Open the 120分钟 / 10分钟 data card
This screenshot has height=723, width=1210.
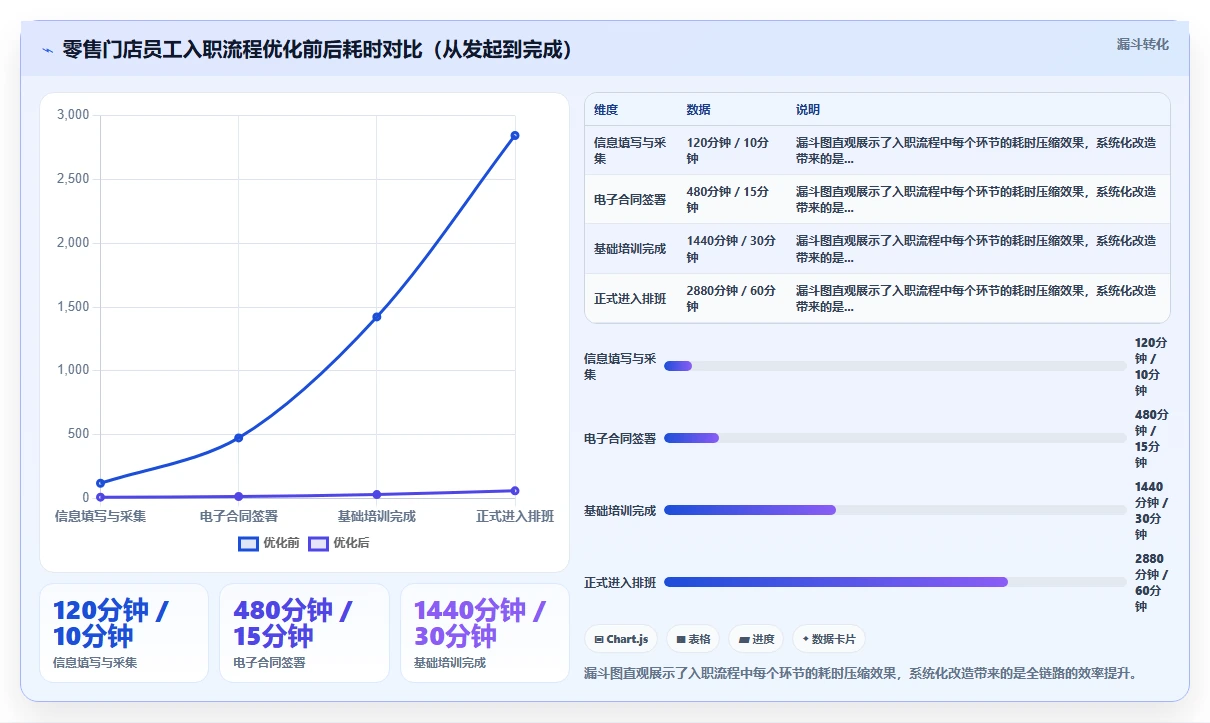click(x=124, y=633)
